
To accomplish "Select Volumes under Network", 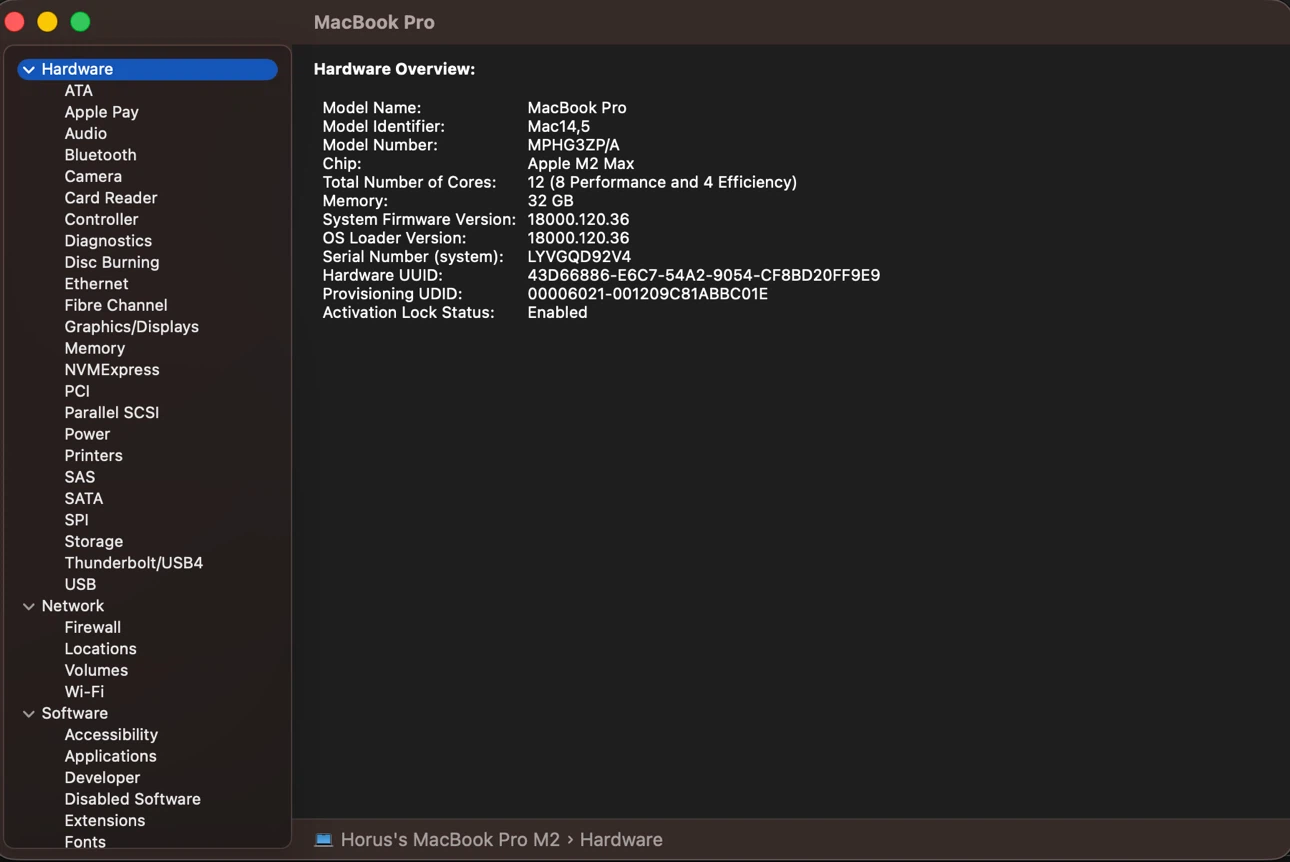I will point(96,671).
